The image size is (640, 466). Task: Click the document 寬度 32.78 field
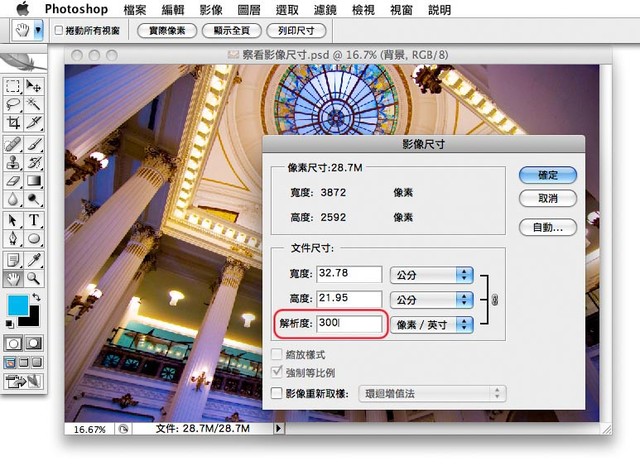349,274
